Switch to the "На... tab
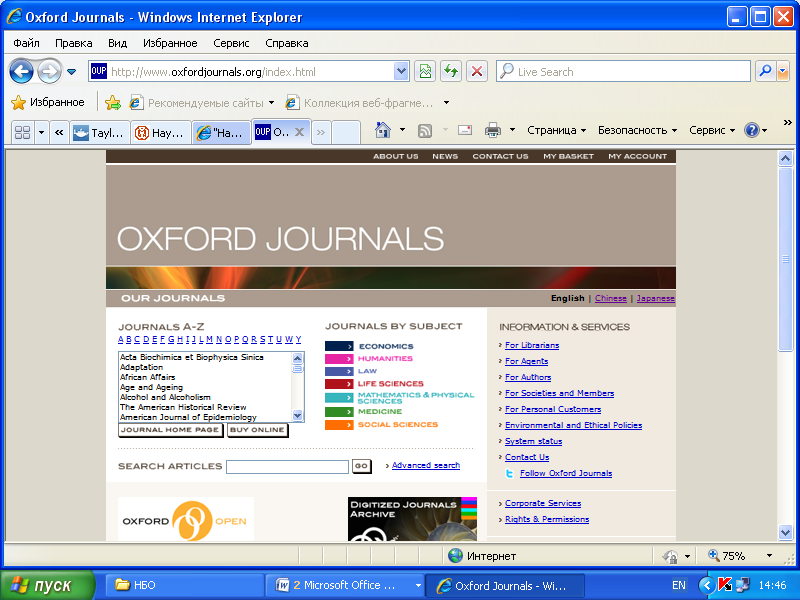 coord(221,133)
